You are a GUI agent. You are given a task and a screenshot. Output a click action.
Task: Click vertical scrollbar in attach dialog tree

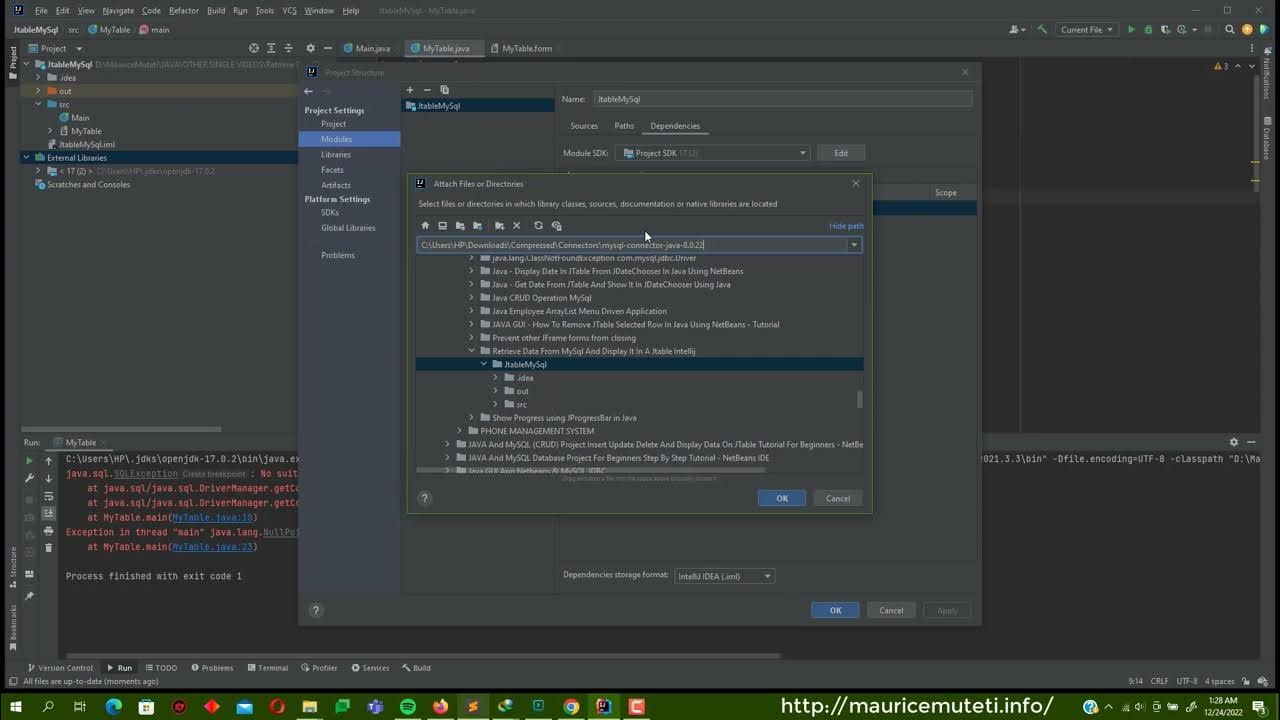(859, 400)
